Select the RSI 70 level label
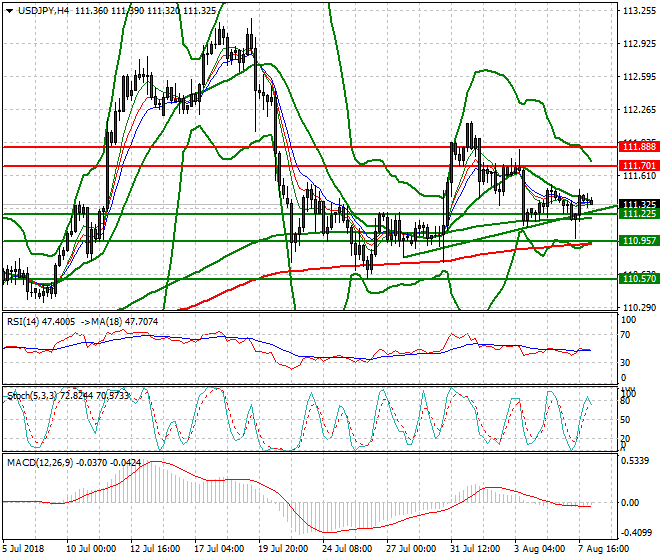 pos(626,335)
